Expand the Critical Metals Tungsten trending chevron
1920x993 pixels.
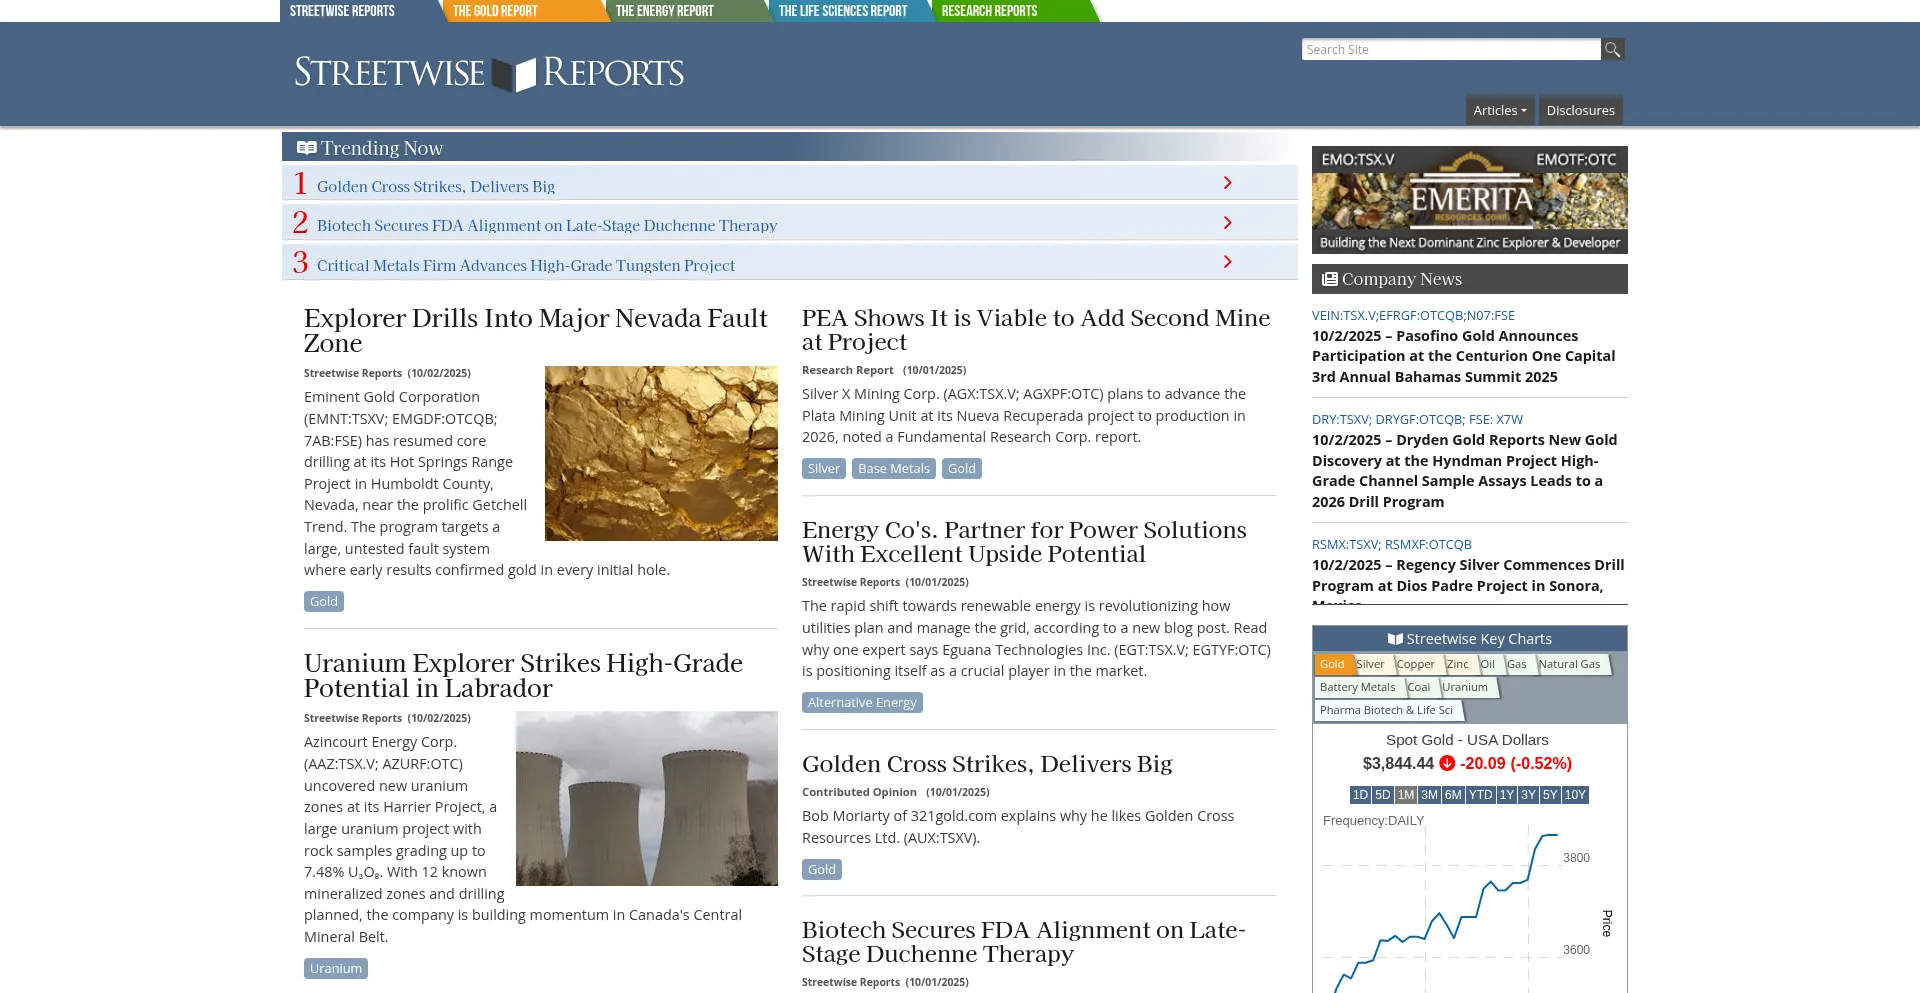(x=1227, y=262)
